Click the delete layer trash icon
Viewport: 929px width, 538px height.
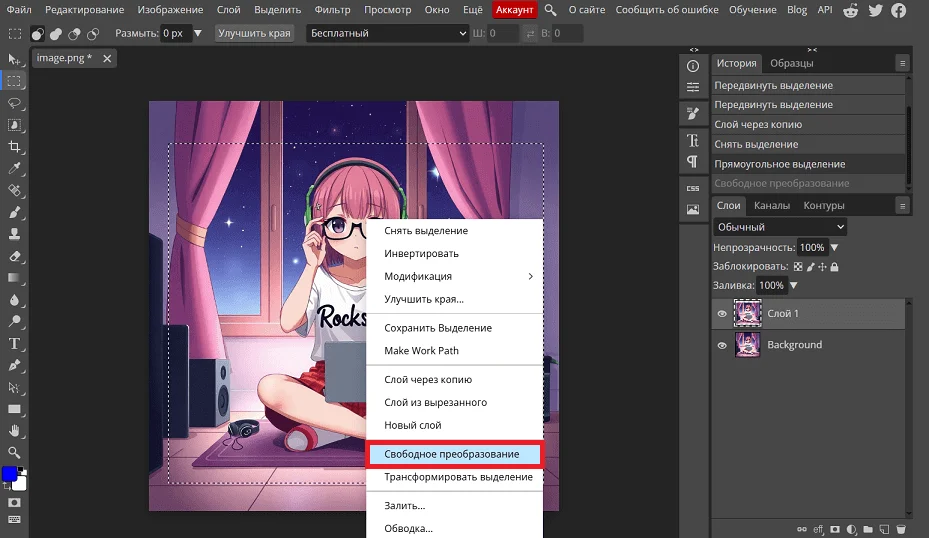[x=900, y=529]
